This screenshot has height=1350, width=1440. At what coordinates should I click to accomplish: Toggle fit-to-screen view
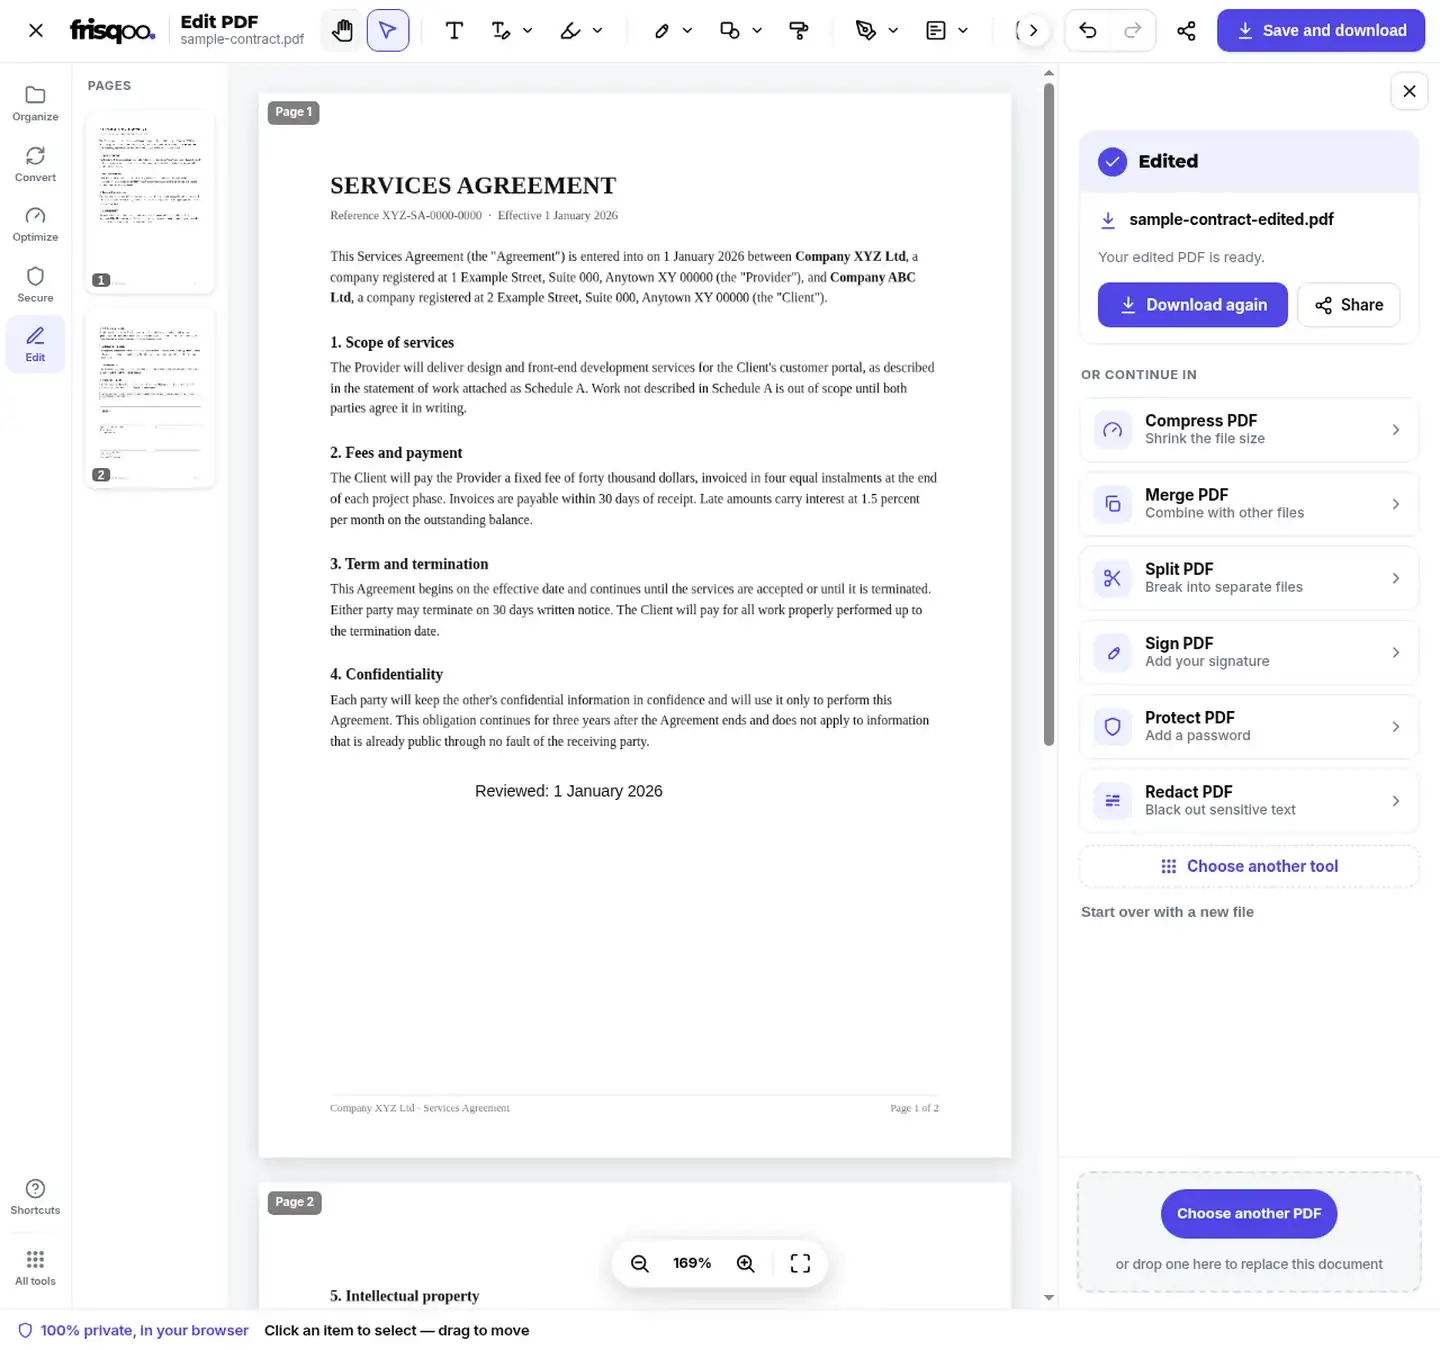800,1264
